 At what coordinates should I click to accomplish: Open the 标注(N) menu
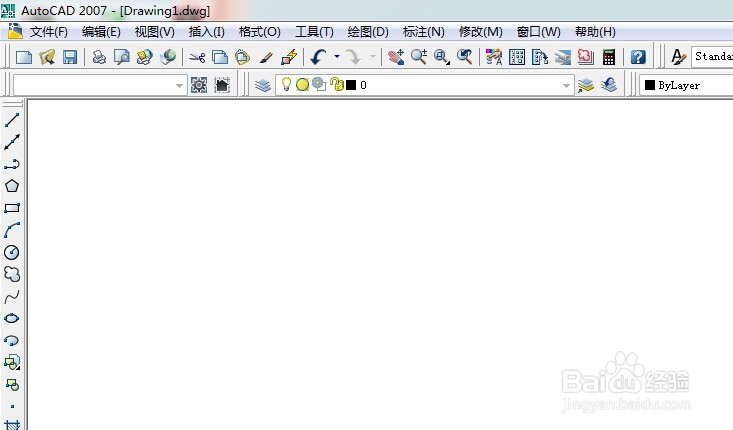pos(424,32)
